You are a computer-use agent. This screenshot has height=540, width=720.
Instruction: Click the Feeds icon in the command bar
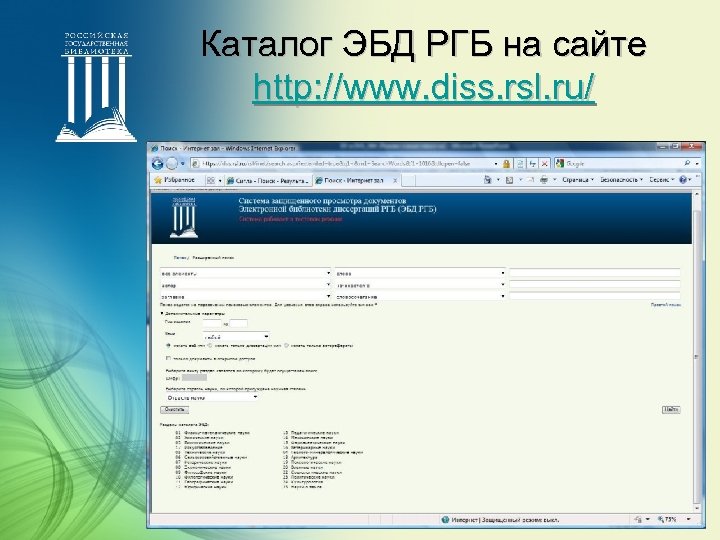tap(509, 180)
